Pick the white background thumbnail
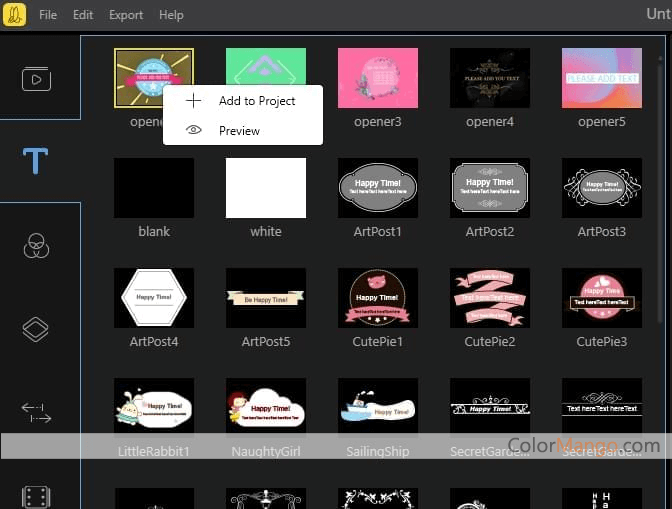Image resolution: width=672 pixels, height=509 pixels. (266, 188)
